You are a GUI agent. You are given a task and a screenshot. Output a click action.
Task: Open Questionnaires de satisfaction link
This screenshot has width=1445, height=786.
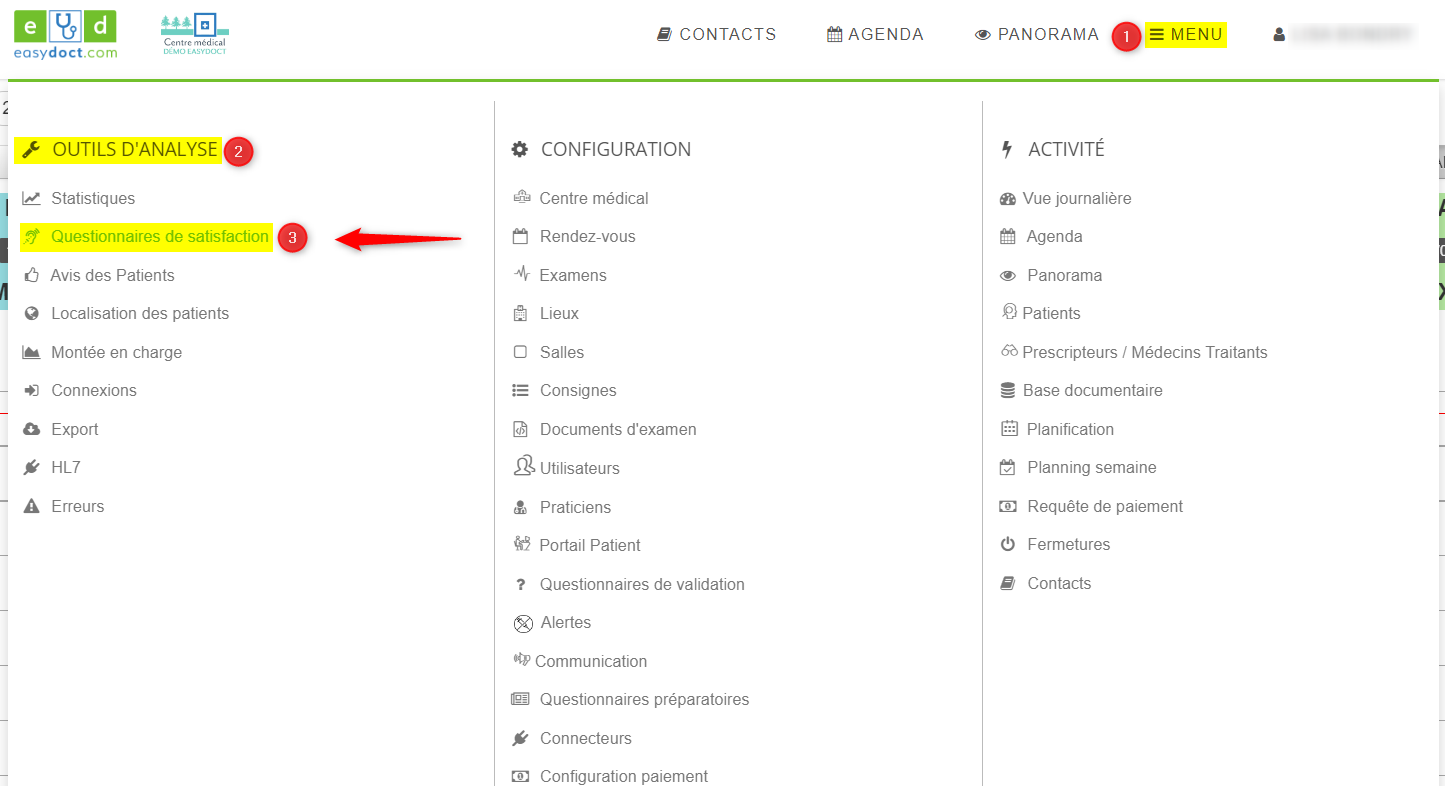point(160,237)
